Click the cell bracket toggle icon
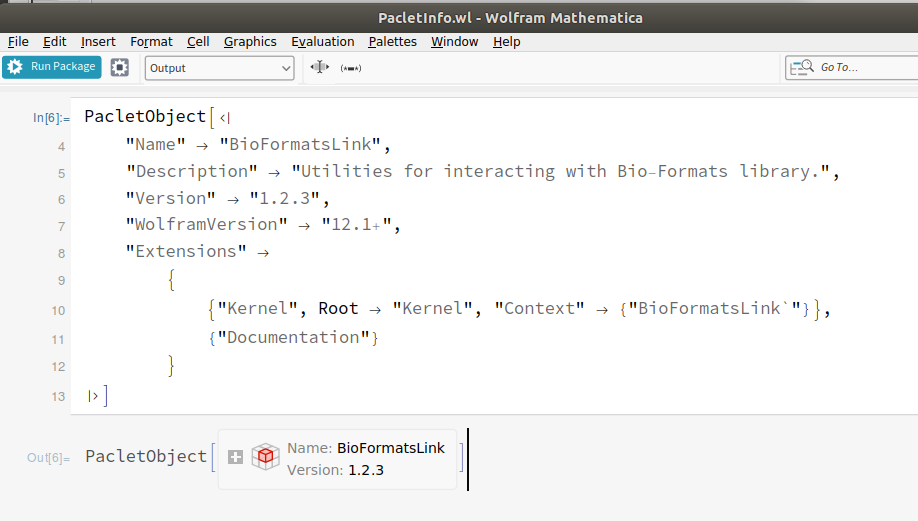The height and width of the screenshot is (521, 918). (x=351, y=68)
